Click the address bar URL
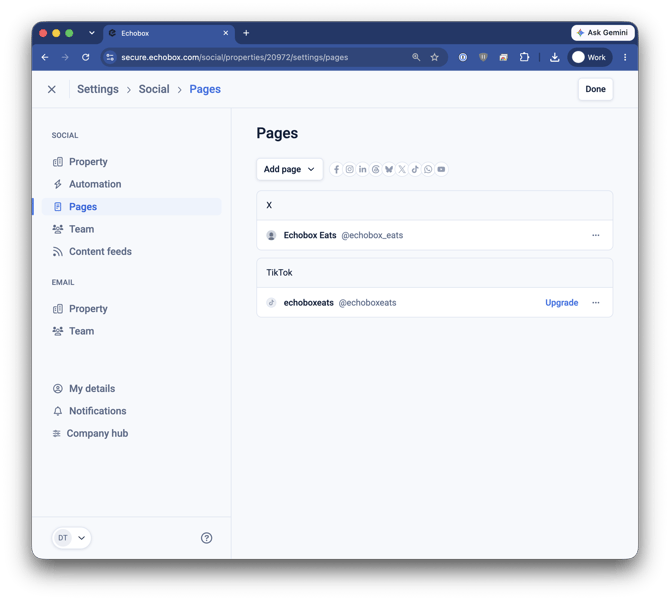 click(235, 57)
